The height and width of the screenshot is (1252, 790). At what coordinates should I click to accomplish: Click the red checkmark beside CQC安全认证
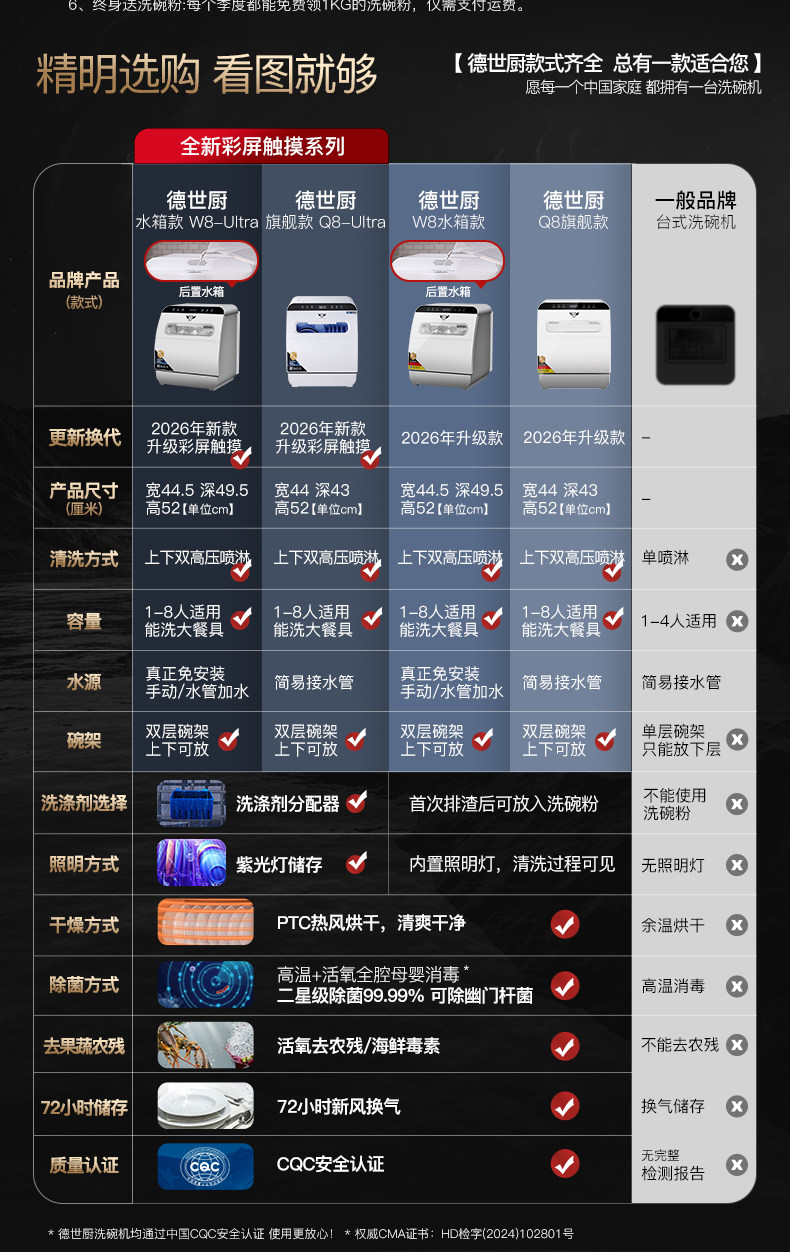pos(565,1164)
